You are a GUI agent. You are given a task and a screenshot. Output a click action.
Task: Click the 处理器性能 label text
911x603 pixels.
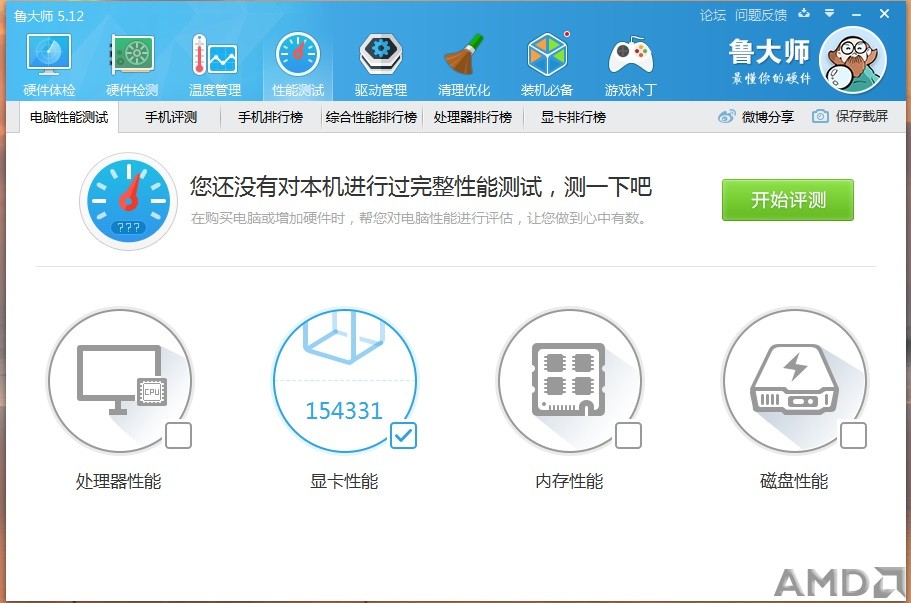(x=119, y=482)
